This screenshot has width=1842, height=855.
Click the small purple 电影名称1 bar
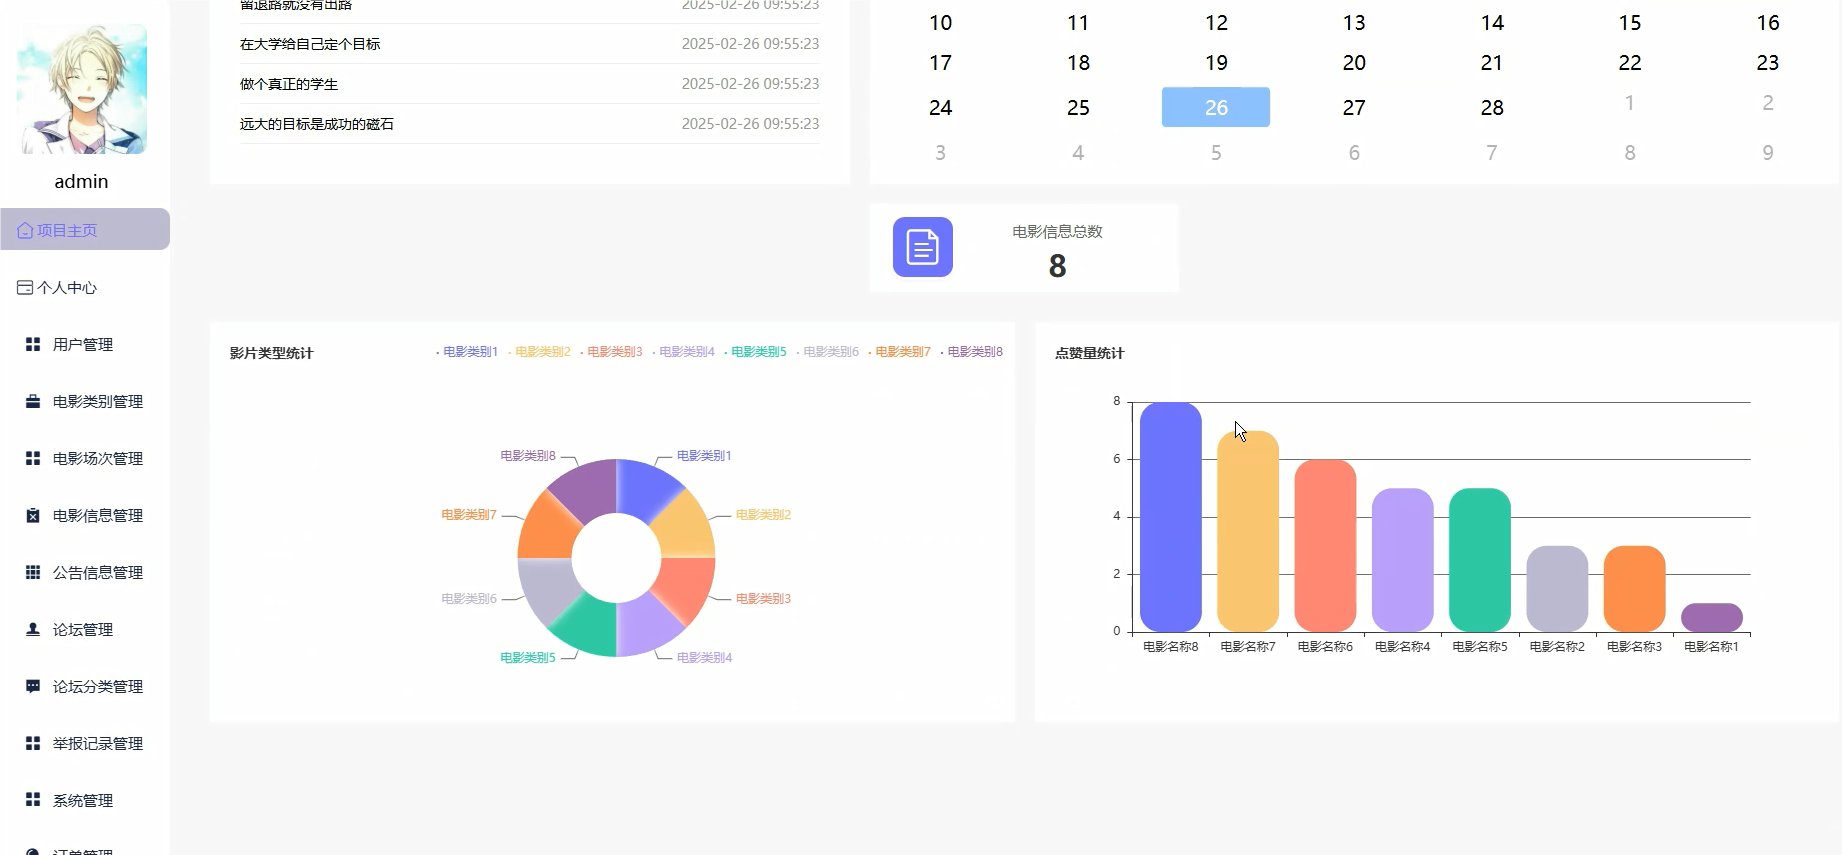pyautogui.click(x=1712, y=618)
